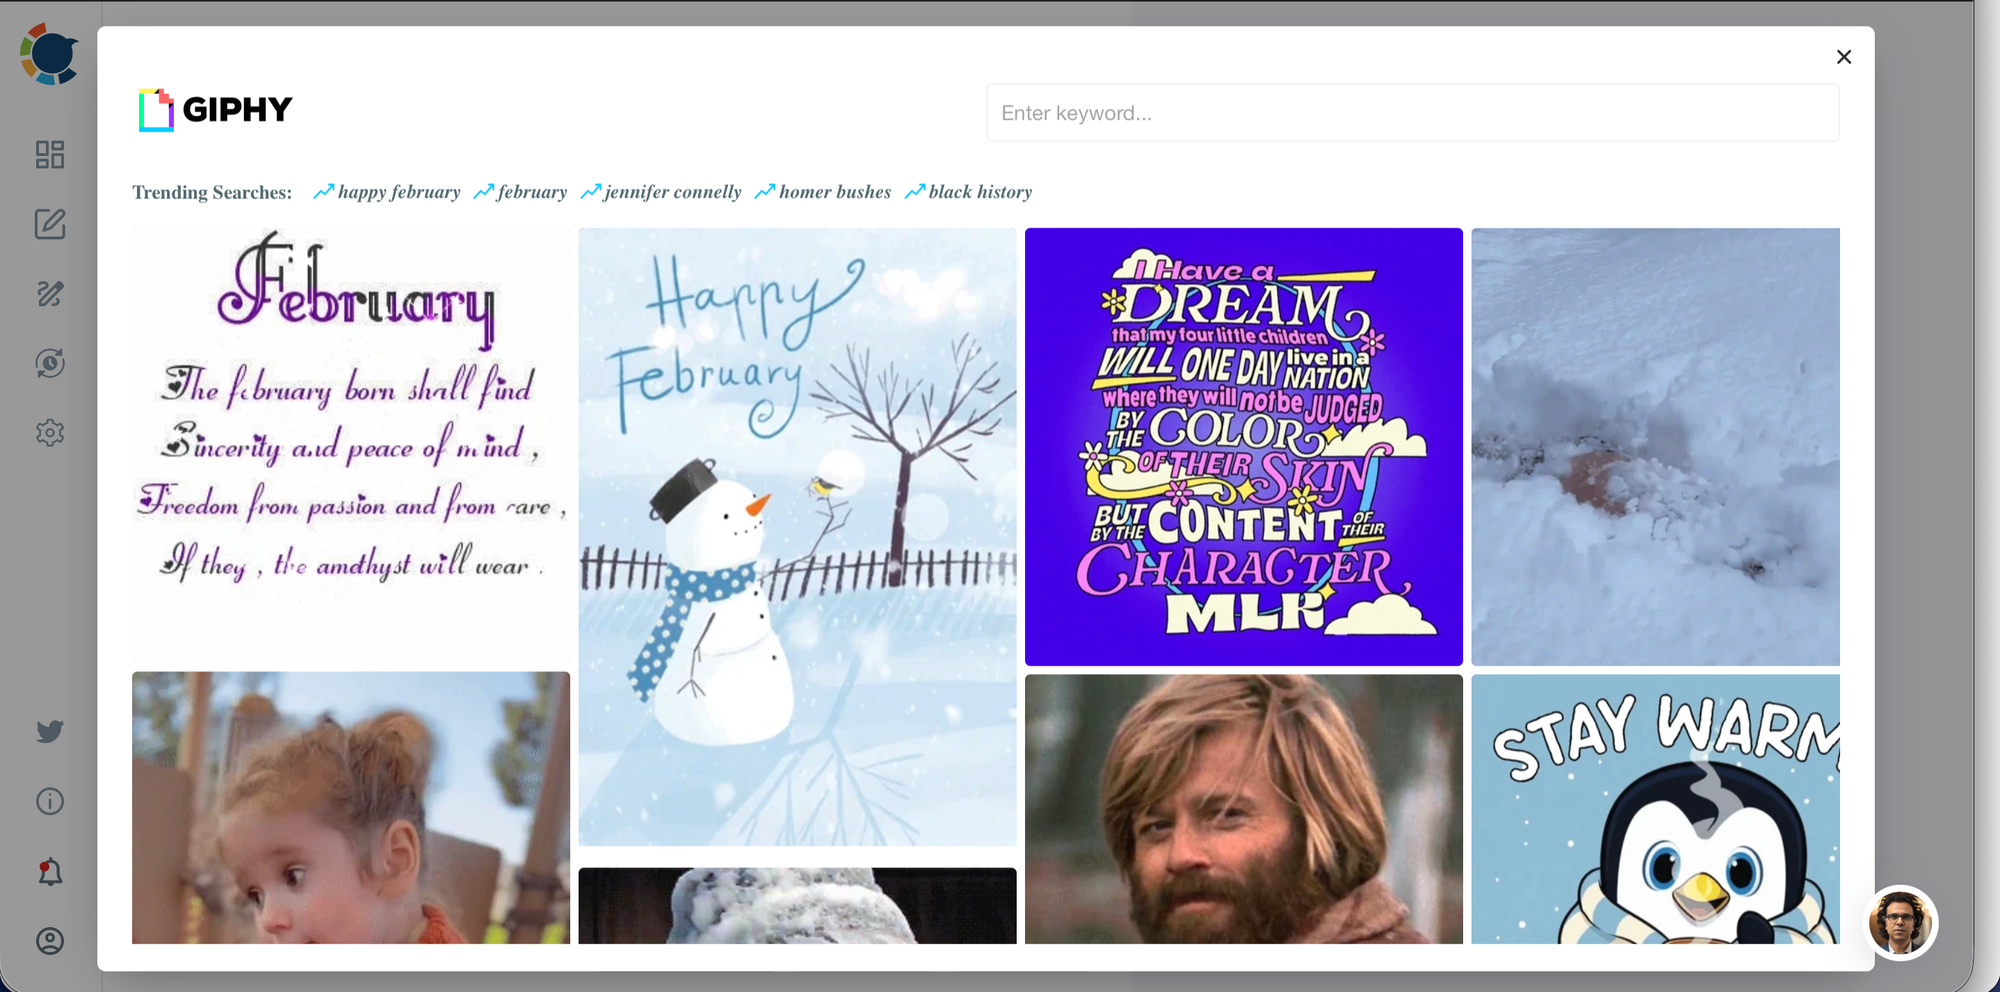The width and height of the screenshot is (2000, 992).
Task: Open the circular history refresh icon
Action: click(50, 363)
